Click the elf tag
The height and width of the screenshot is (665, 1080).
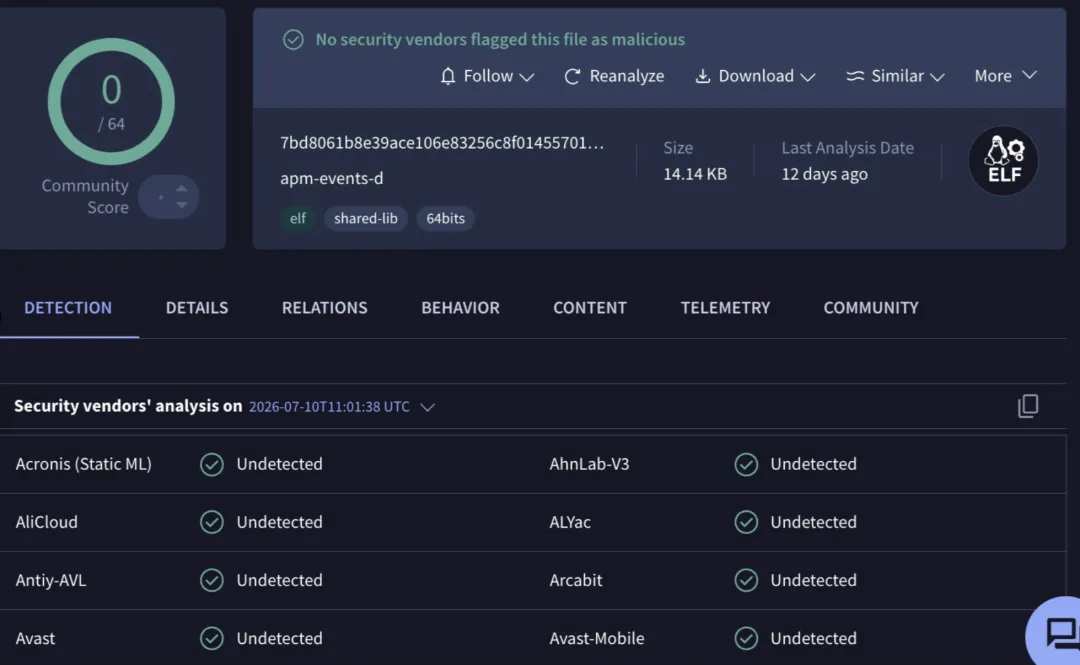(x=298, y=218)
